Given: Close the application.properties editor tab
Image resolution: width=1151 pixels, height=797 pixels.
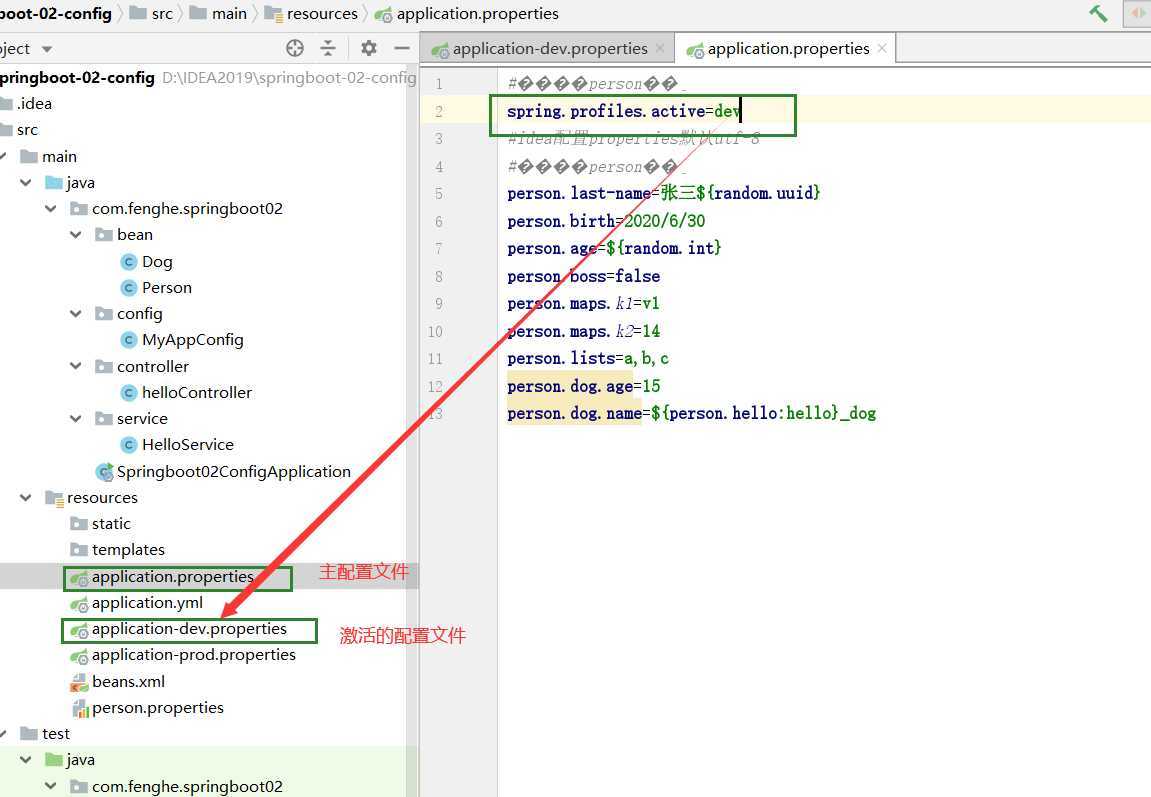Looking at the screenshot, I should tap(881, 48).
